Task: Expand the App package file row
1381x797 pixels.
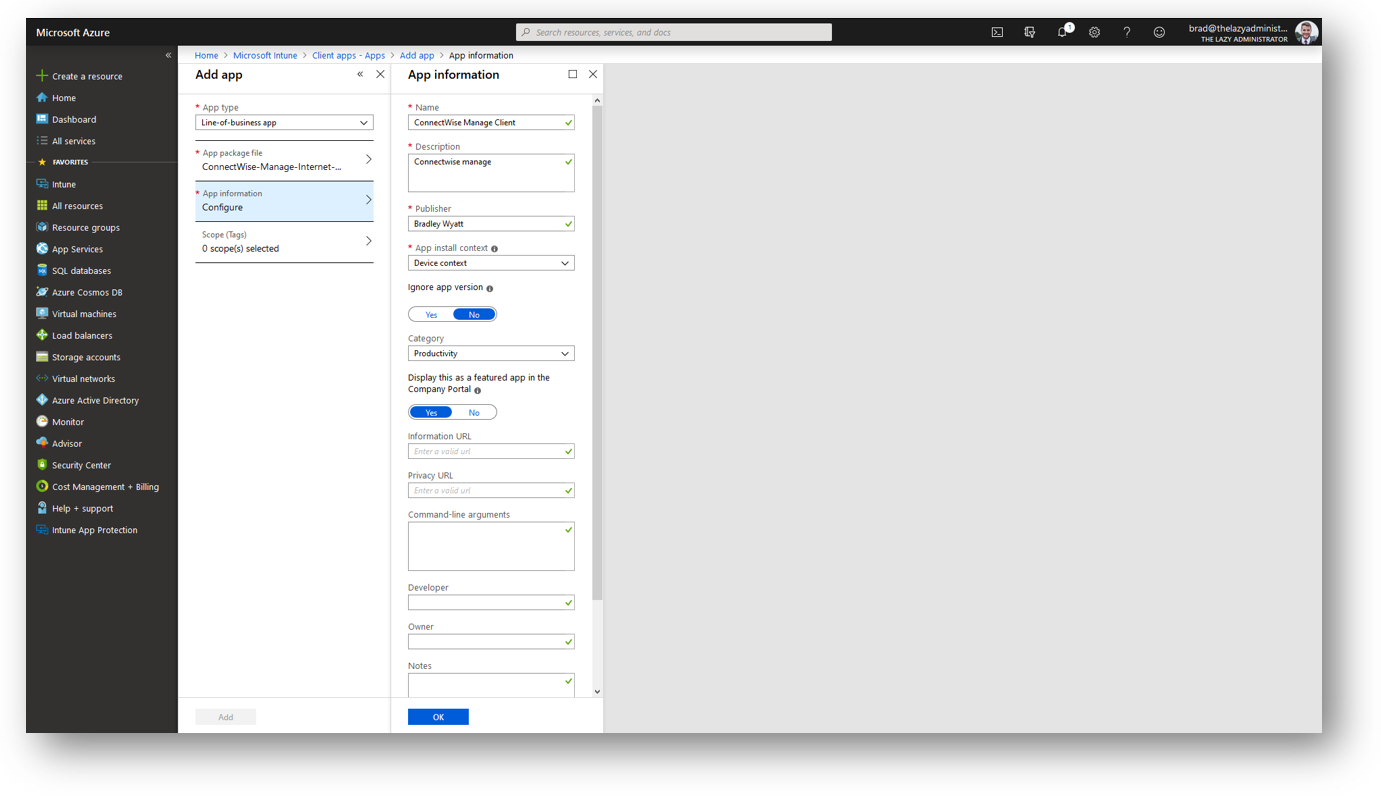Action: click(284, 160)
